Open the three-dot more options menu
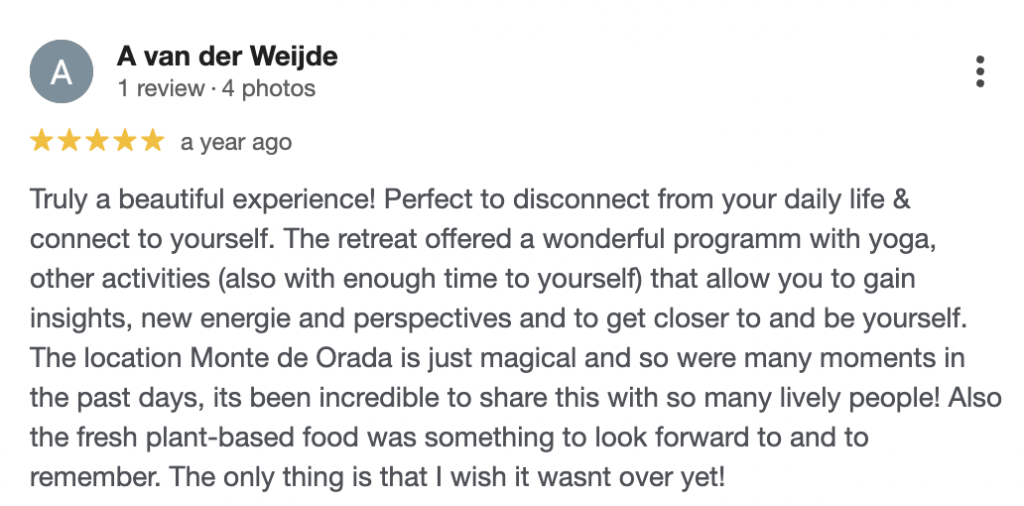Screen dimensions: 1024x506 (980, 72)
